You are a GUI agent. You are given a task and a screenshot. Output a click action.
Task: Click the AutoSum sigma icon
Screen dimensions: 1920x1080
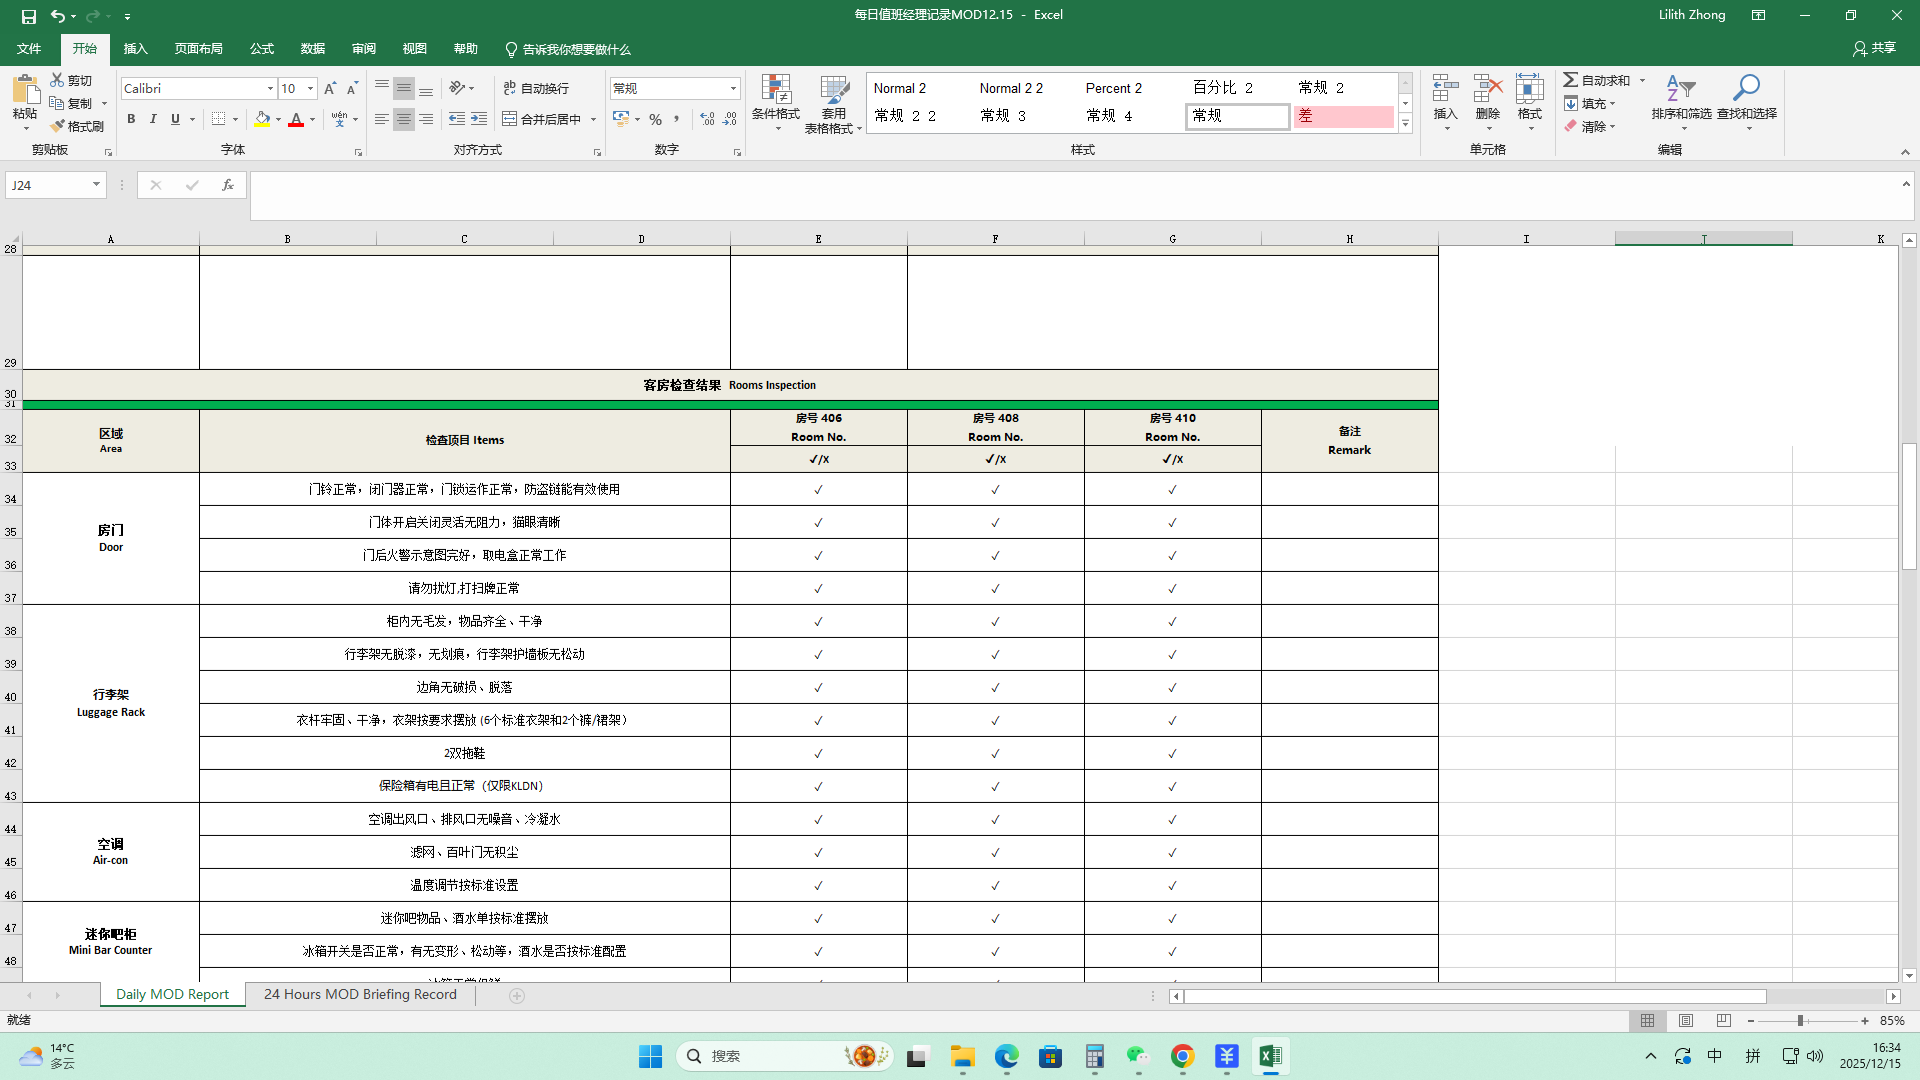pos(1571,80)
